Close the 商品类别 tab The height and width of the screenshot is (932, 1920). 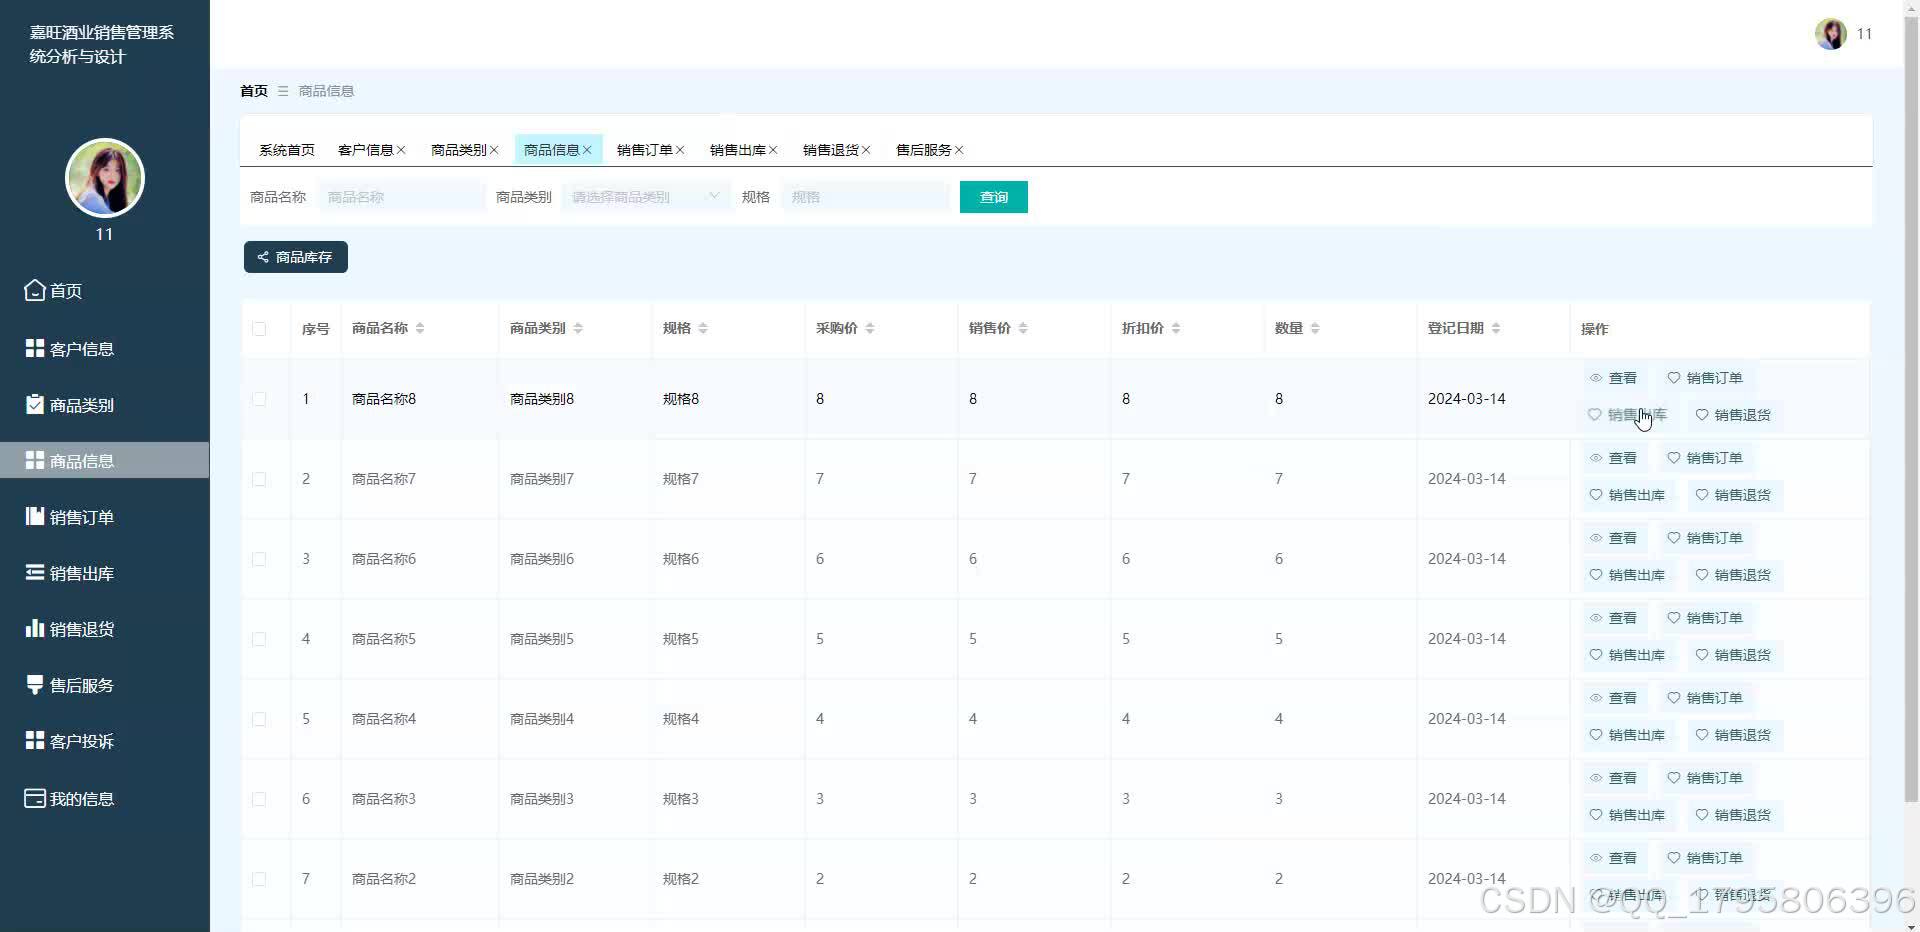[x=494, y=150]
